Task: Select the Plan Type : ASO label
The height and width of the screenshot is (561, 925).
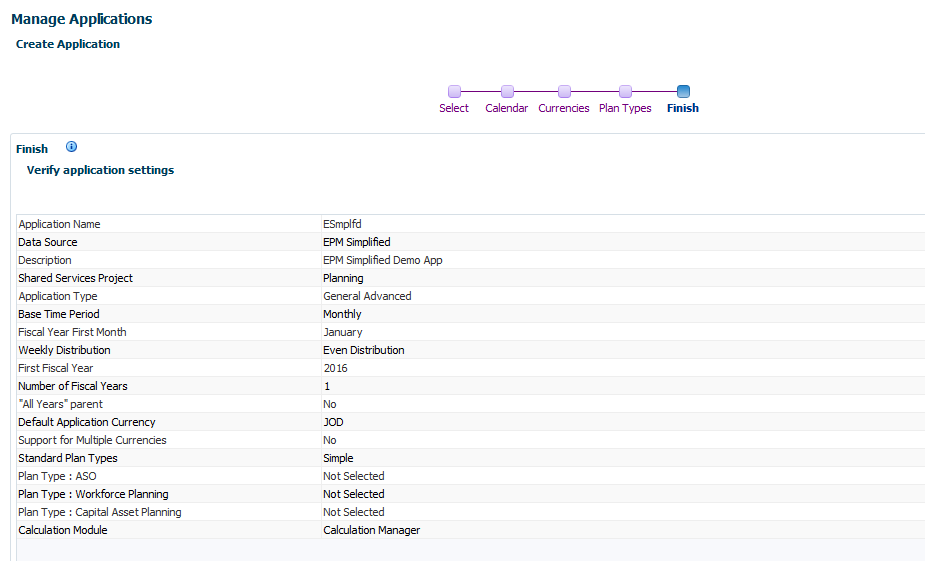Action: pyautogui.click(x=57, y=476)
